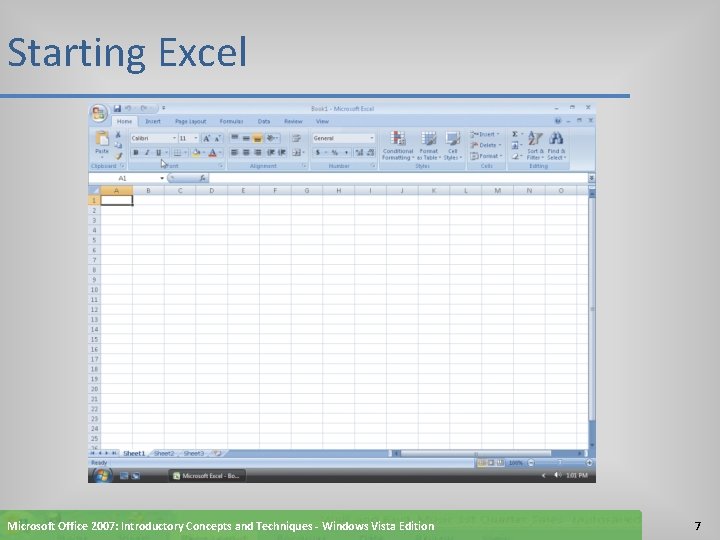The width and height of the screenshot is (720, 540).
Task: Click the Increase Font Size icon
Action: click(x=207, y=138)
